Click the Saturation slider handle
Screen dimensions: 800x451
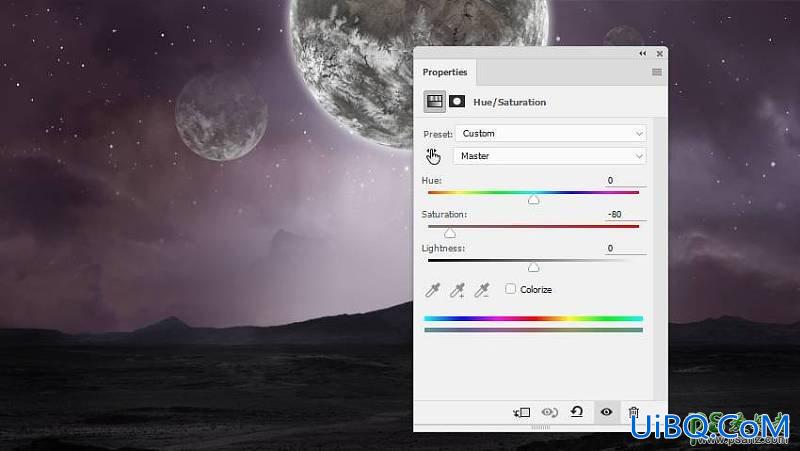449,234
